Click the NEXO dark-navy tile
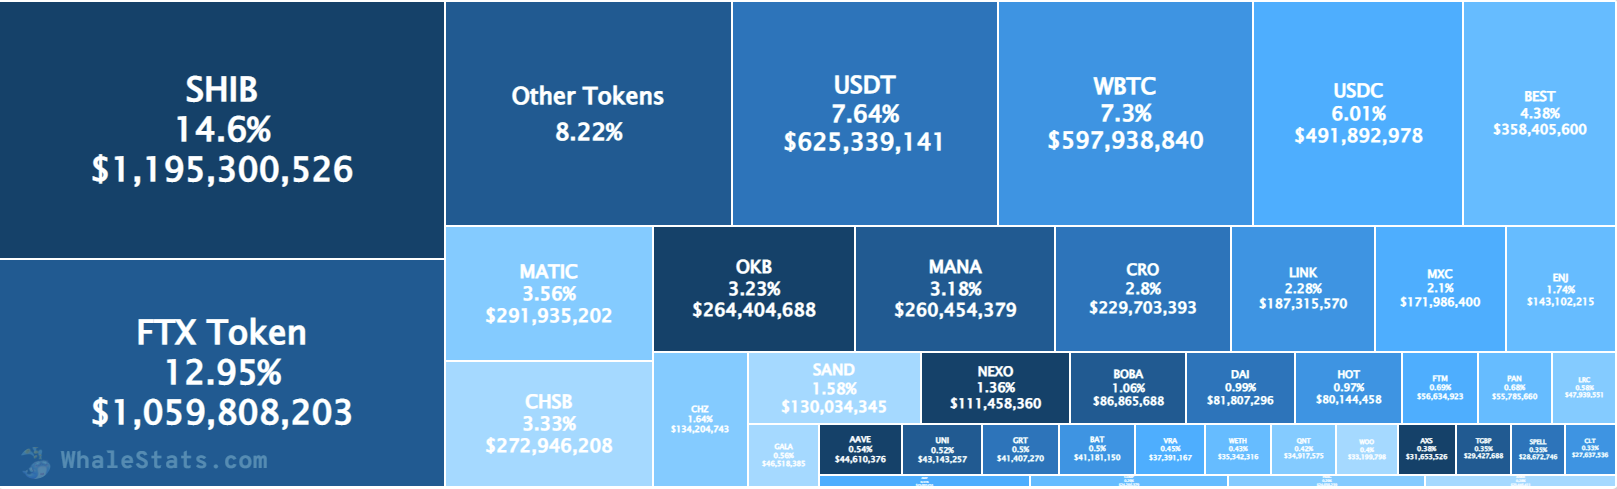The width and height of the screenshot is (1617, 489). 995,387
